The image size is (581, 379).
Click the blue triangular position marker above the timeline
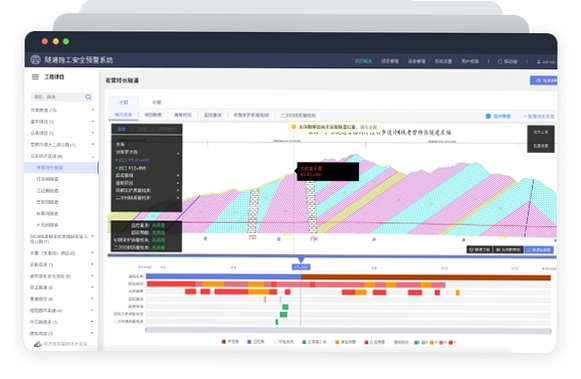tap(301, 260)
